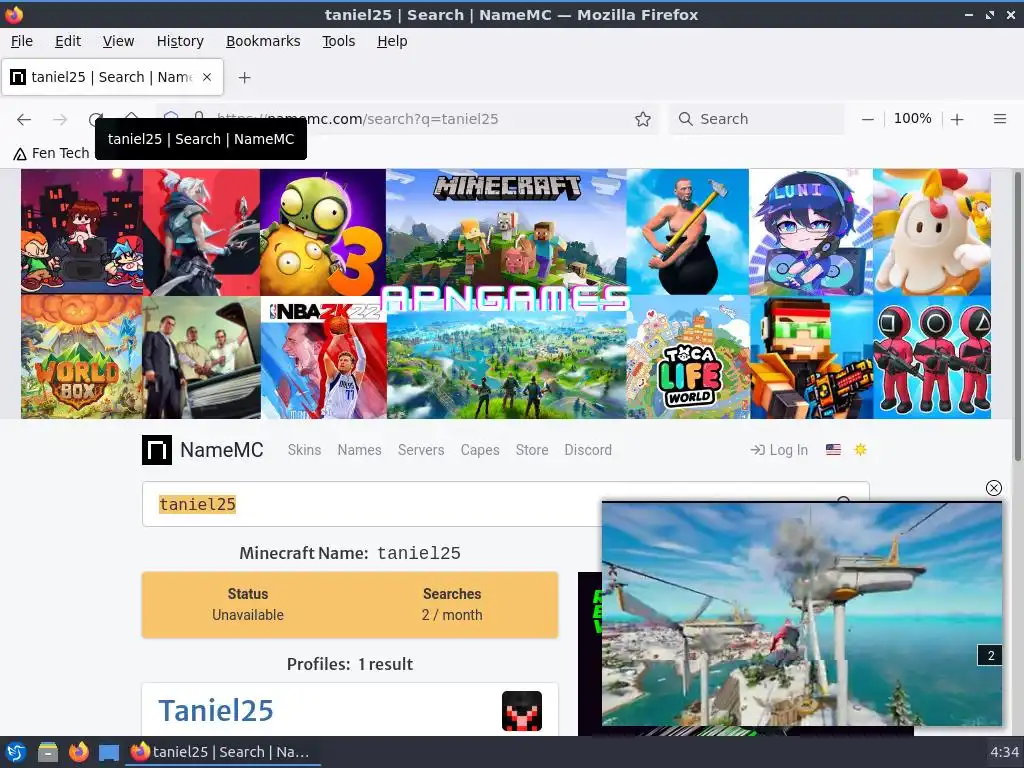Toggle the sun light/dark theme icon

pyautogui.click(x=860, y=449)
